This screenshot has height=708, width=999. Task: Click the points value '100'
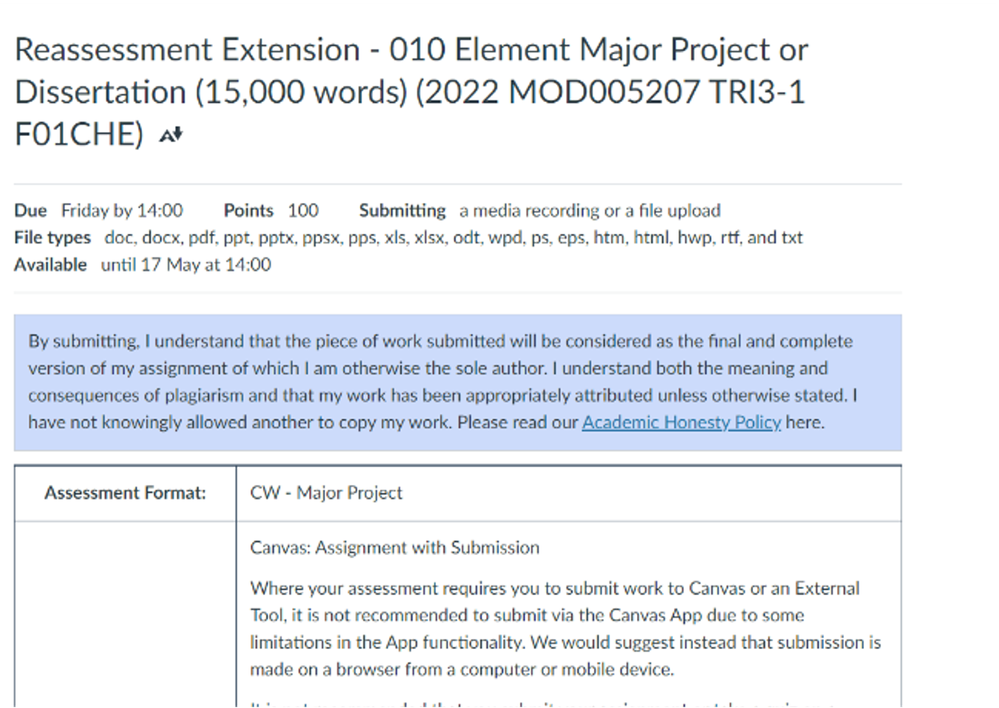pyautogui.click(x=303, y=210)
